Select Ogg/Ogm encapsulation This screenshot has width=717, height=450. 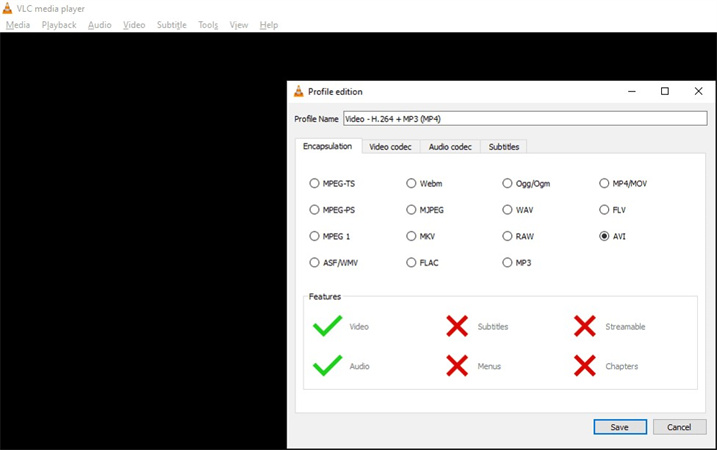[508, 184]
